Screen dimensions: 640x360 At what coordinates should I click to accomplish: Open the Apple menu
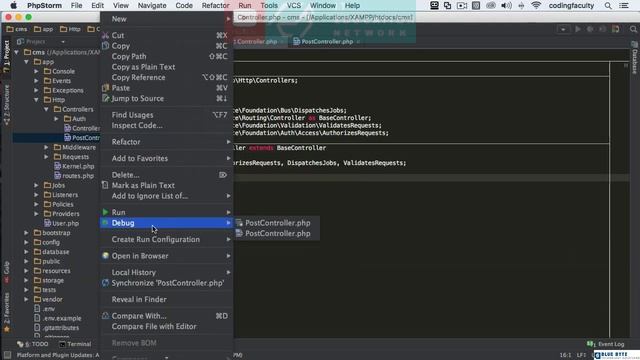(13, 6)
